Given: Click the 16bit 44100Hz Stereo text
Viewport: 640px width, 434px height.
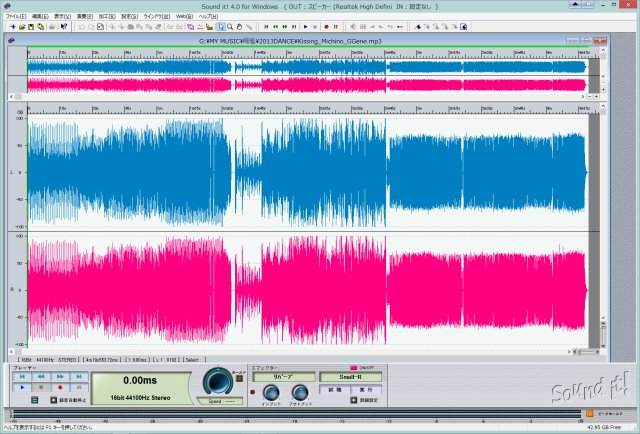Looking at the screenshot, I should click(x=140, y=398).
